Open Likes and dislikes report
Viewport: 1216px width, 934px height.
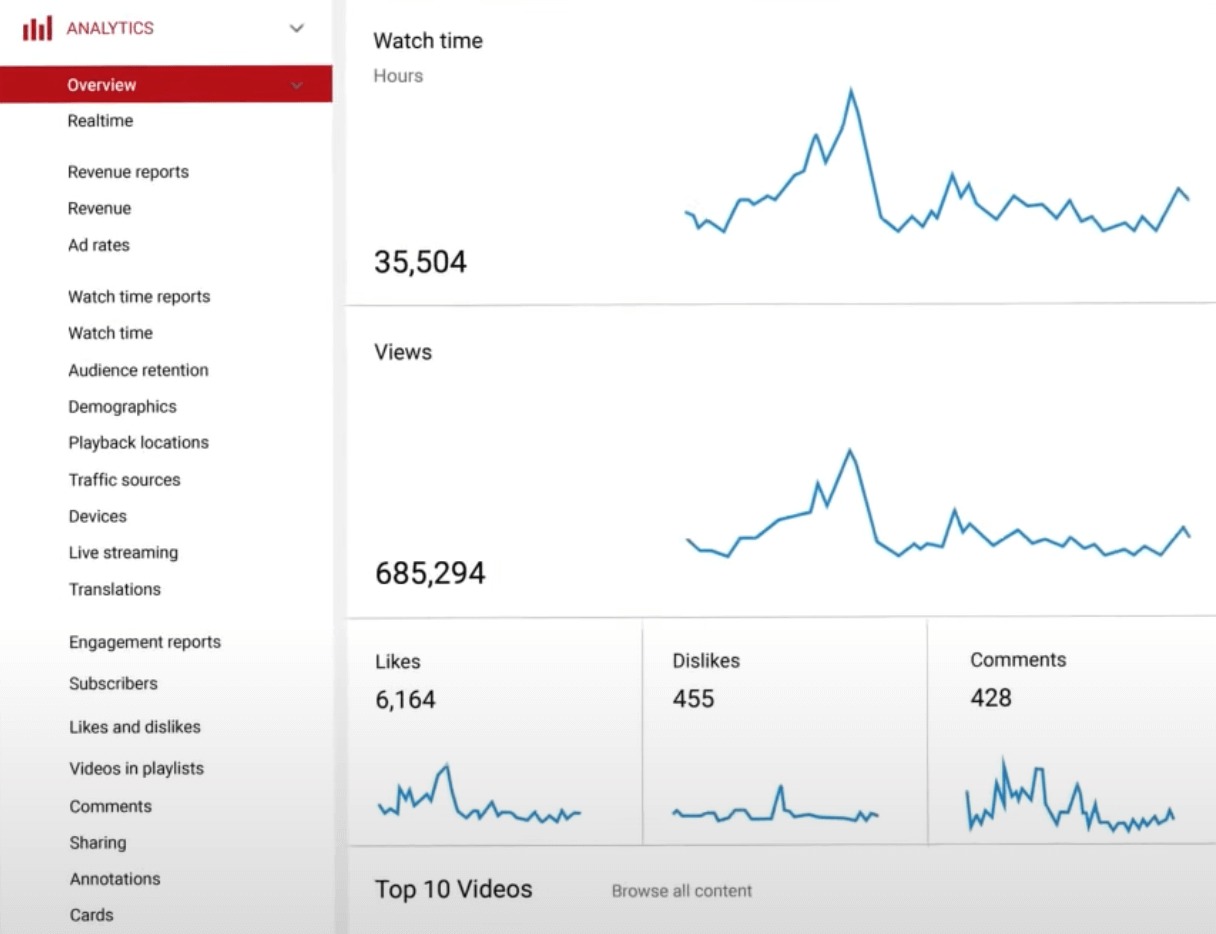click(x=135, y=727)
